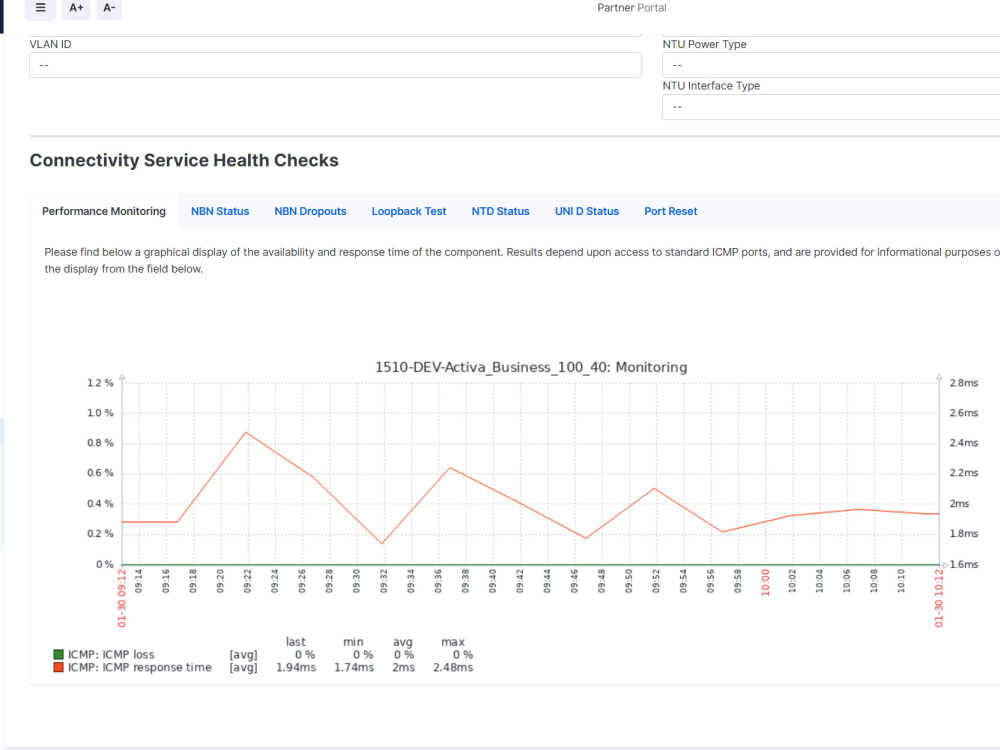Open the NBN Dropouts tab
The height and width of the screenshot is (750, 1000).
tap(311, 211)
